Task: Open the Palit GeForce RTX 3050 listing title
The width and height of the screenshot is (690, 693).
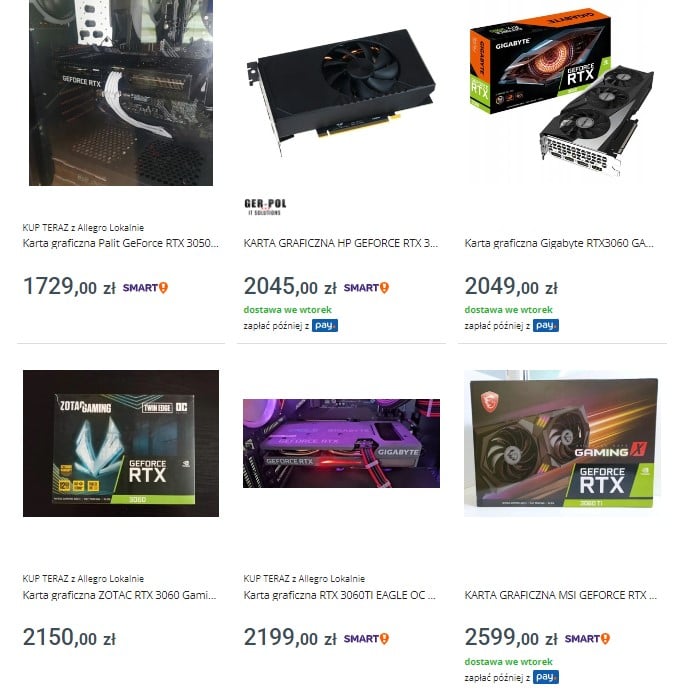Action: tap(121, 243)
